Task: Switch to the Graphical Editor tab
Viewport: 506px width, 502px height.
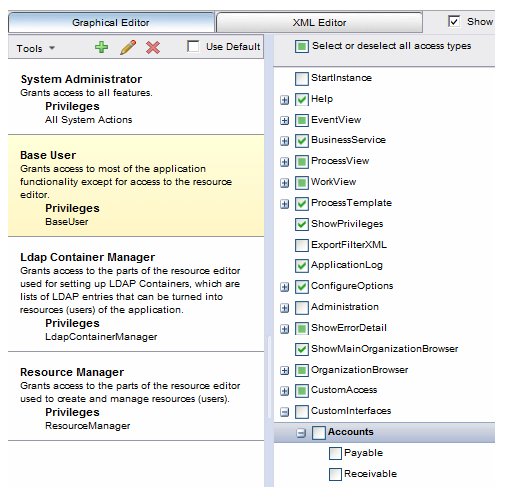Action: tap(111, 22)
